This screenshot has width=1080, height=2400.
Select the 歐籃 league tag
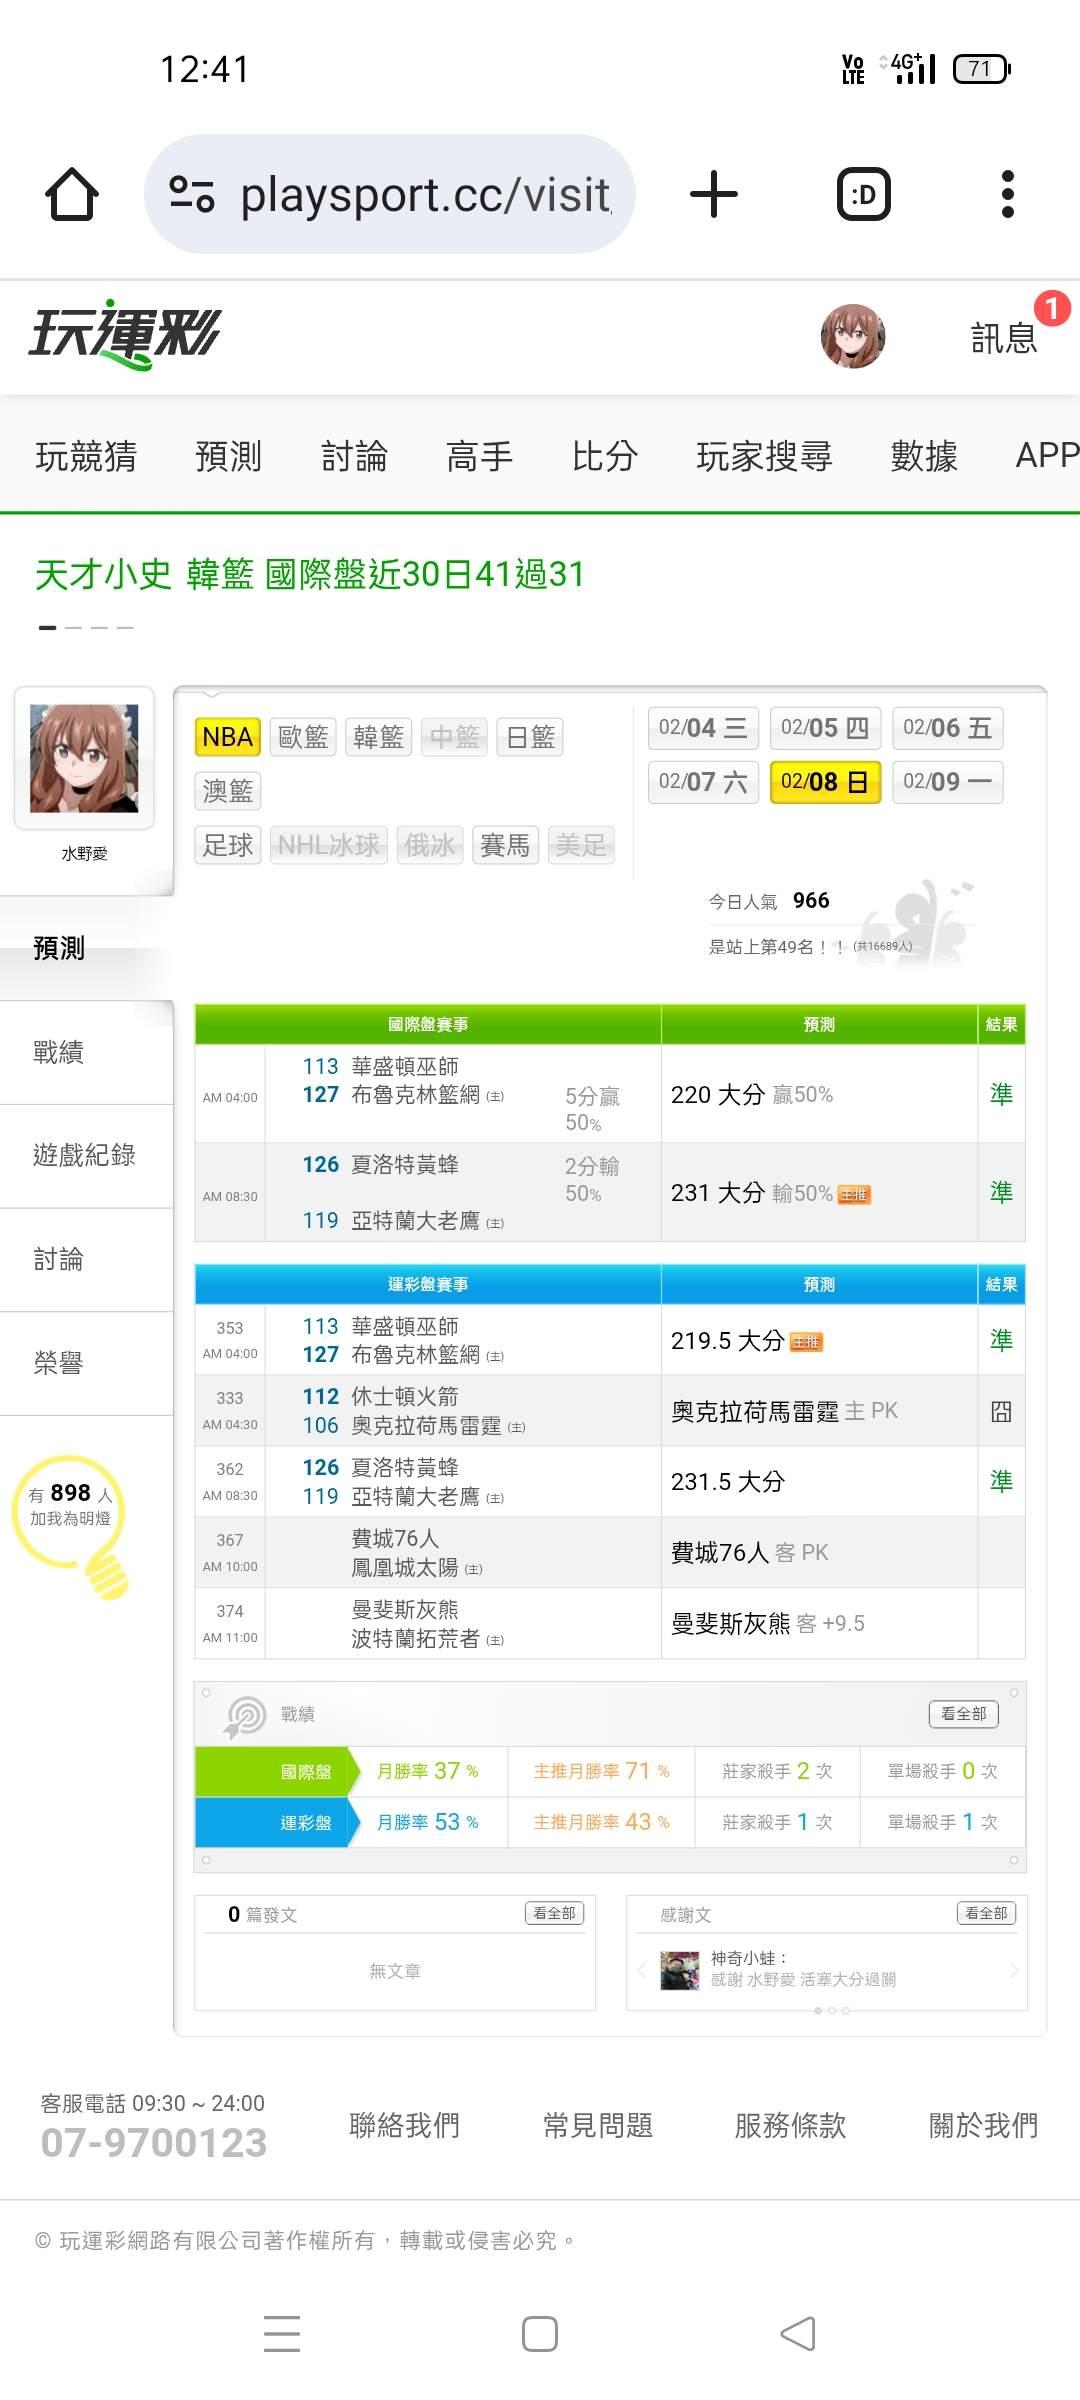303,738
